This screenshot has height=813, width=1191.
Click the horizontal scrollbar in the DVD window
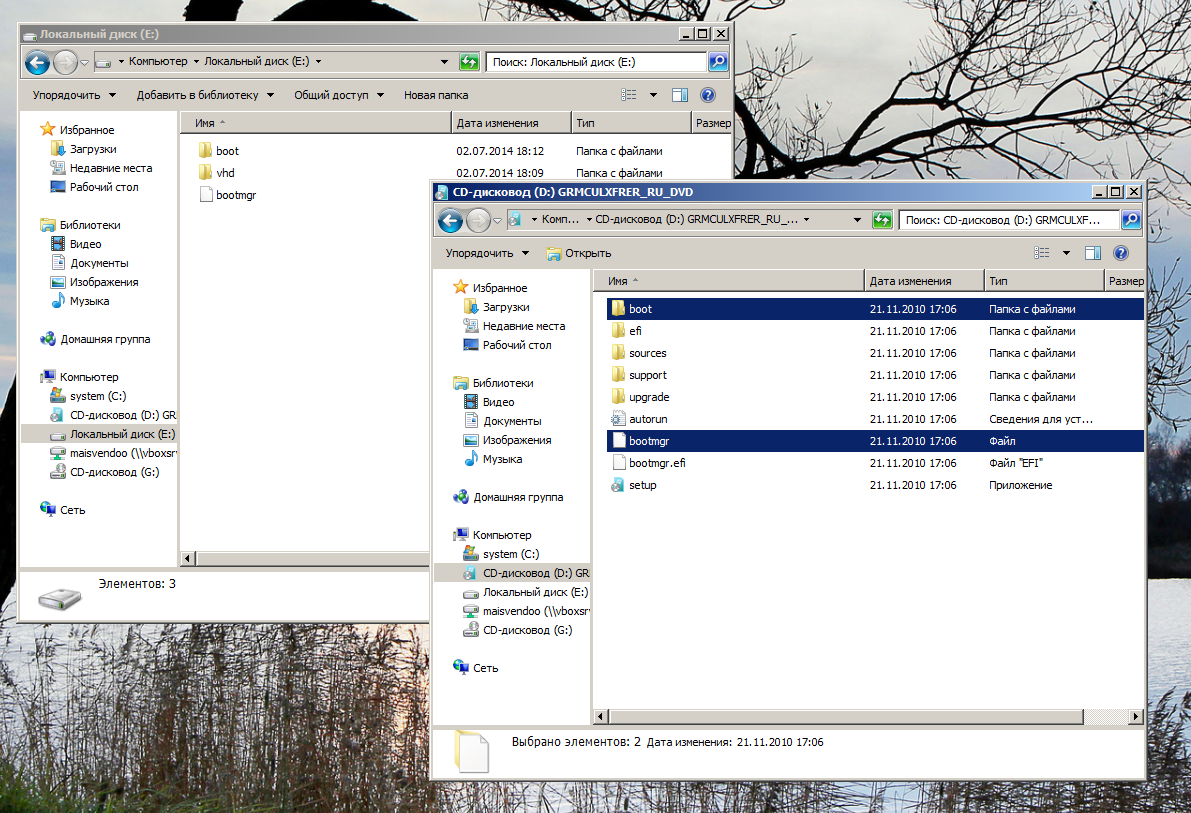click(x=840, y=717)
